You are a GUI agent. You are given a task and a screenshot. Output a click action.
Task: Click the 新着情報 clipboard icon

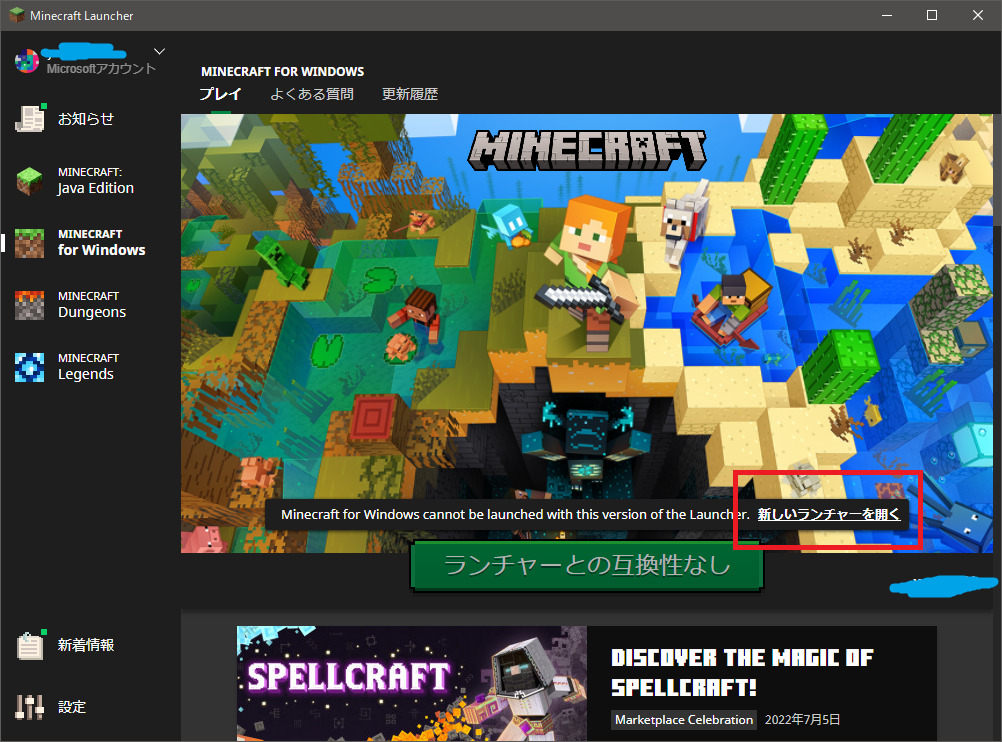pos(30,646)
